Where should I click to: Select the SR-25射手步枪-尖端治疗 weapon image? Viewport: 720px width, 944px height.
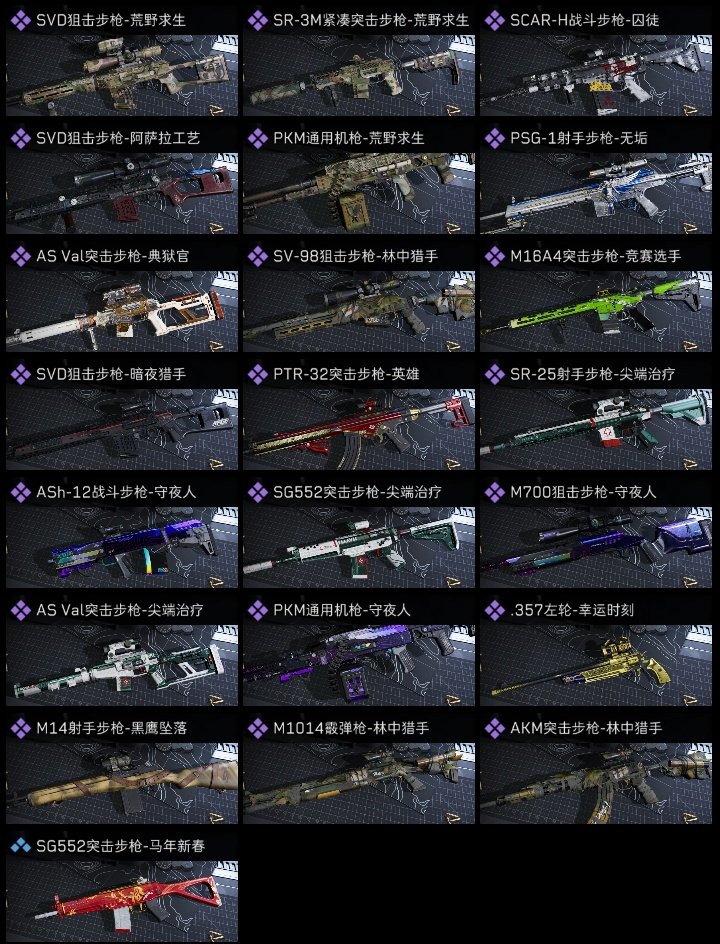(x=596, y=429)
